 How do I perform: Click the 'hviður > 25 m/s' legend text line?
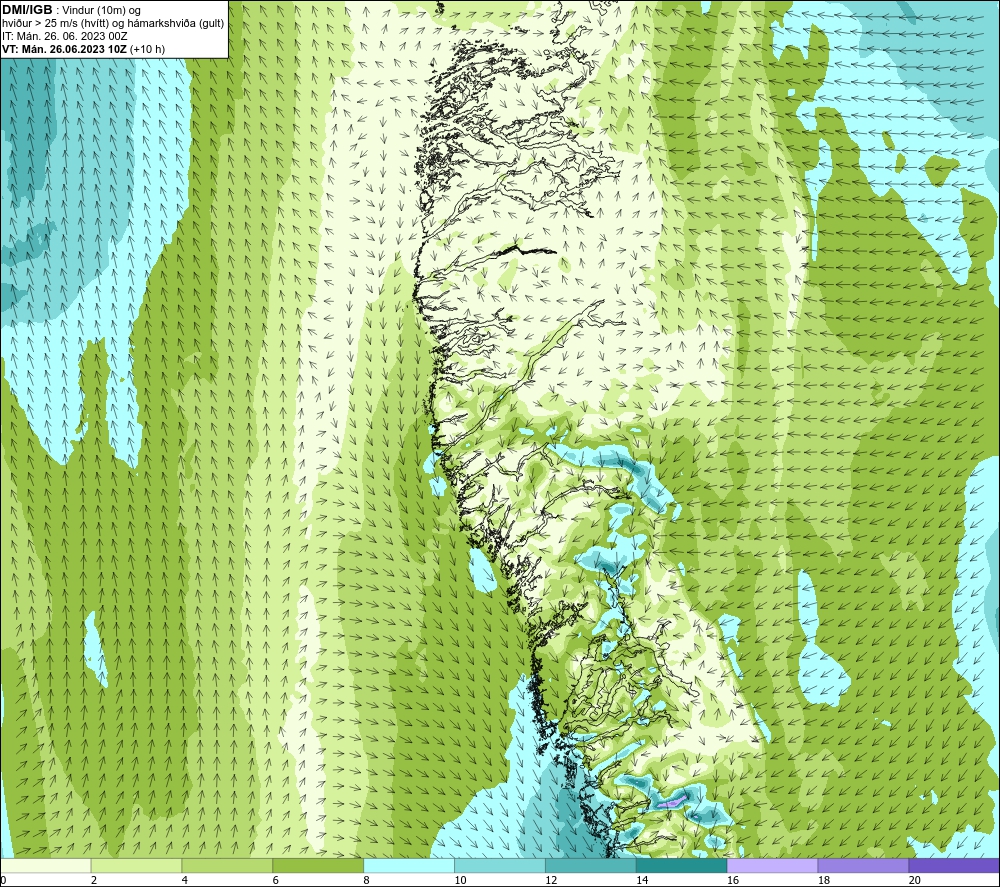point(113,24)
